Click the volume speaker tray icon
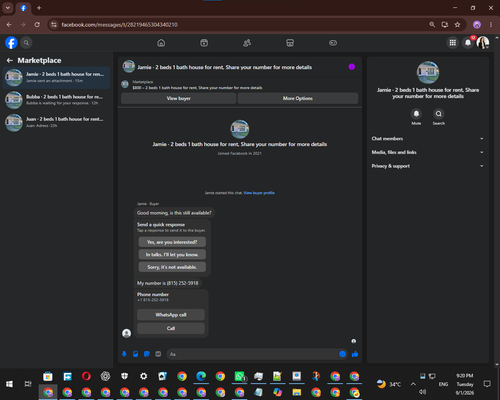The width and height of the screenshot is (500, 400). pos(422,392)
